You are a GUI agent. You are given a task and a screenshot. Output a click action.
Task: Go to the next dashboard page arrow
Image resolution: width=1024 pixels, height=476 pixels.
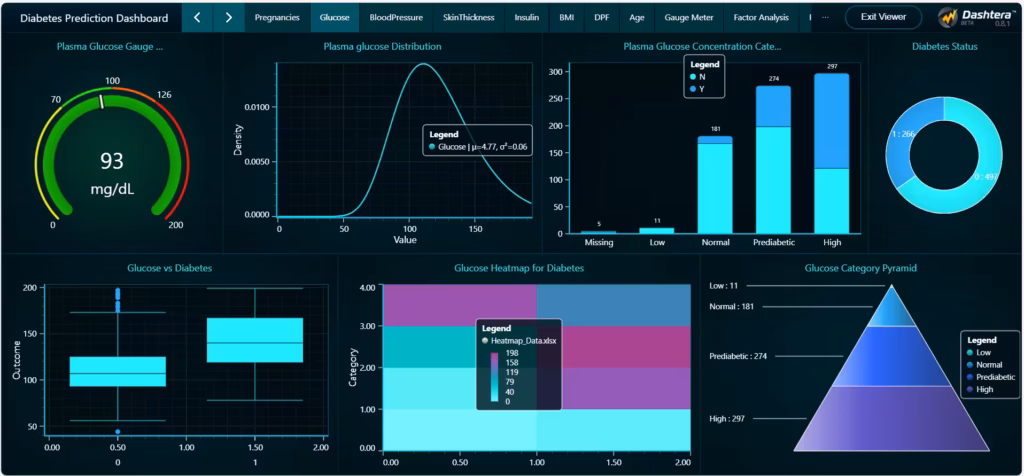[x=229, y=18]
